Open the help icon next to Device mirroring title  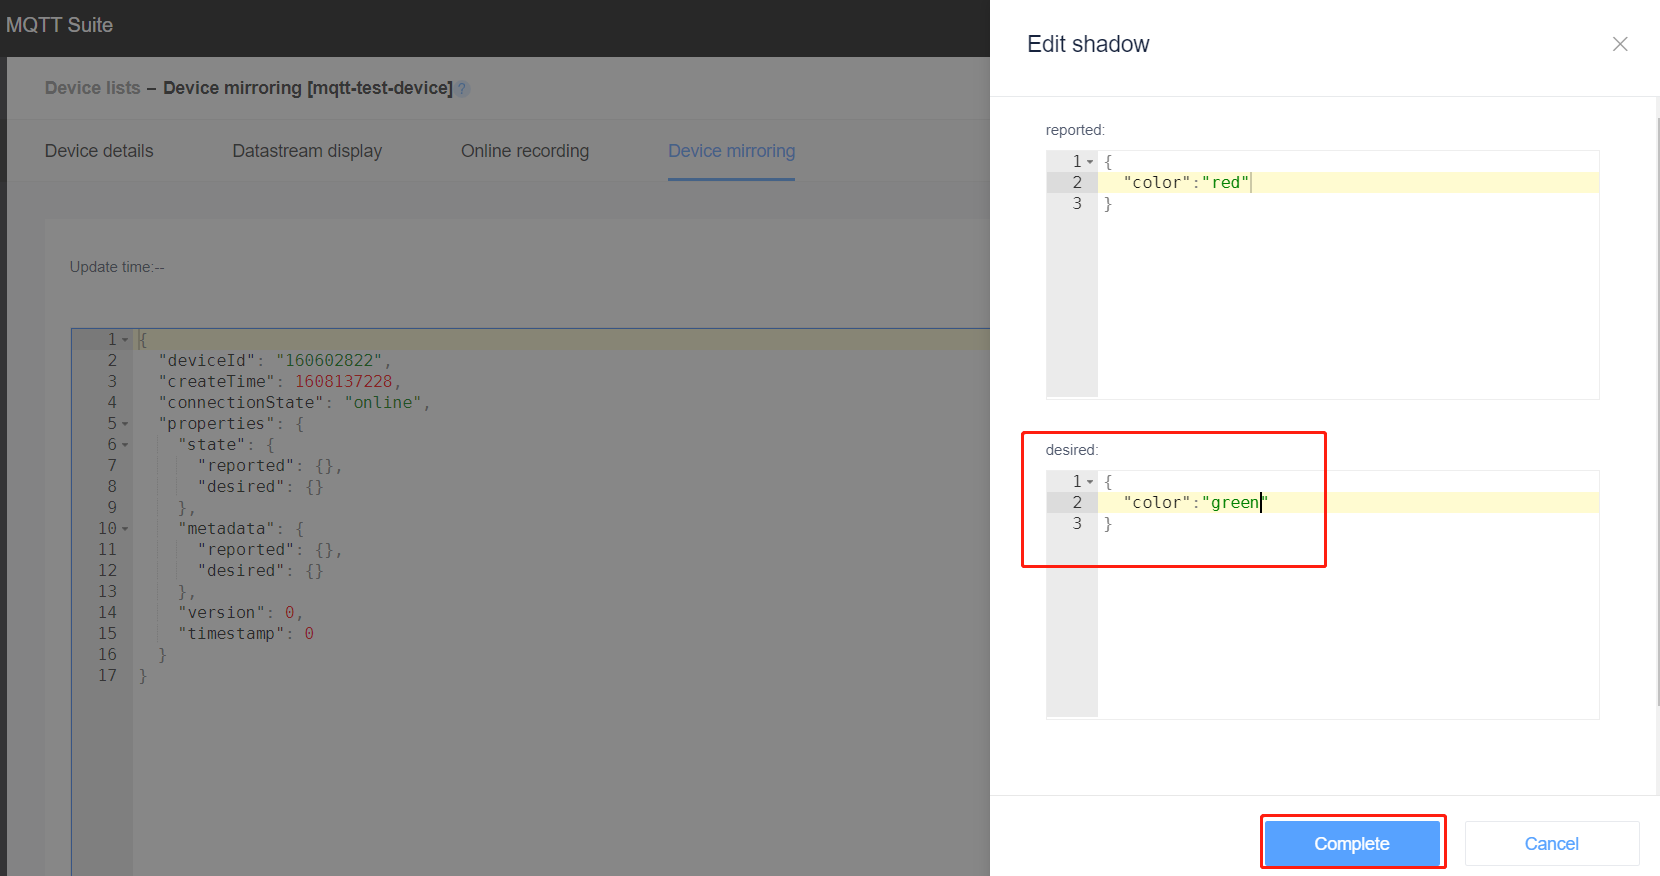coord(463,89)
